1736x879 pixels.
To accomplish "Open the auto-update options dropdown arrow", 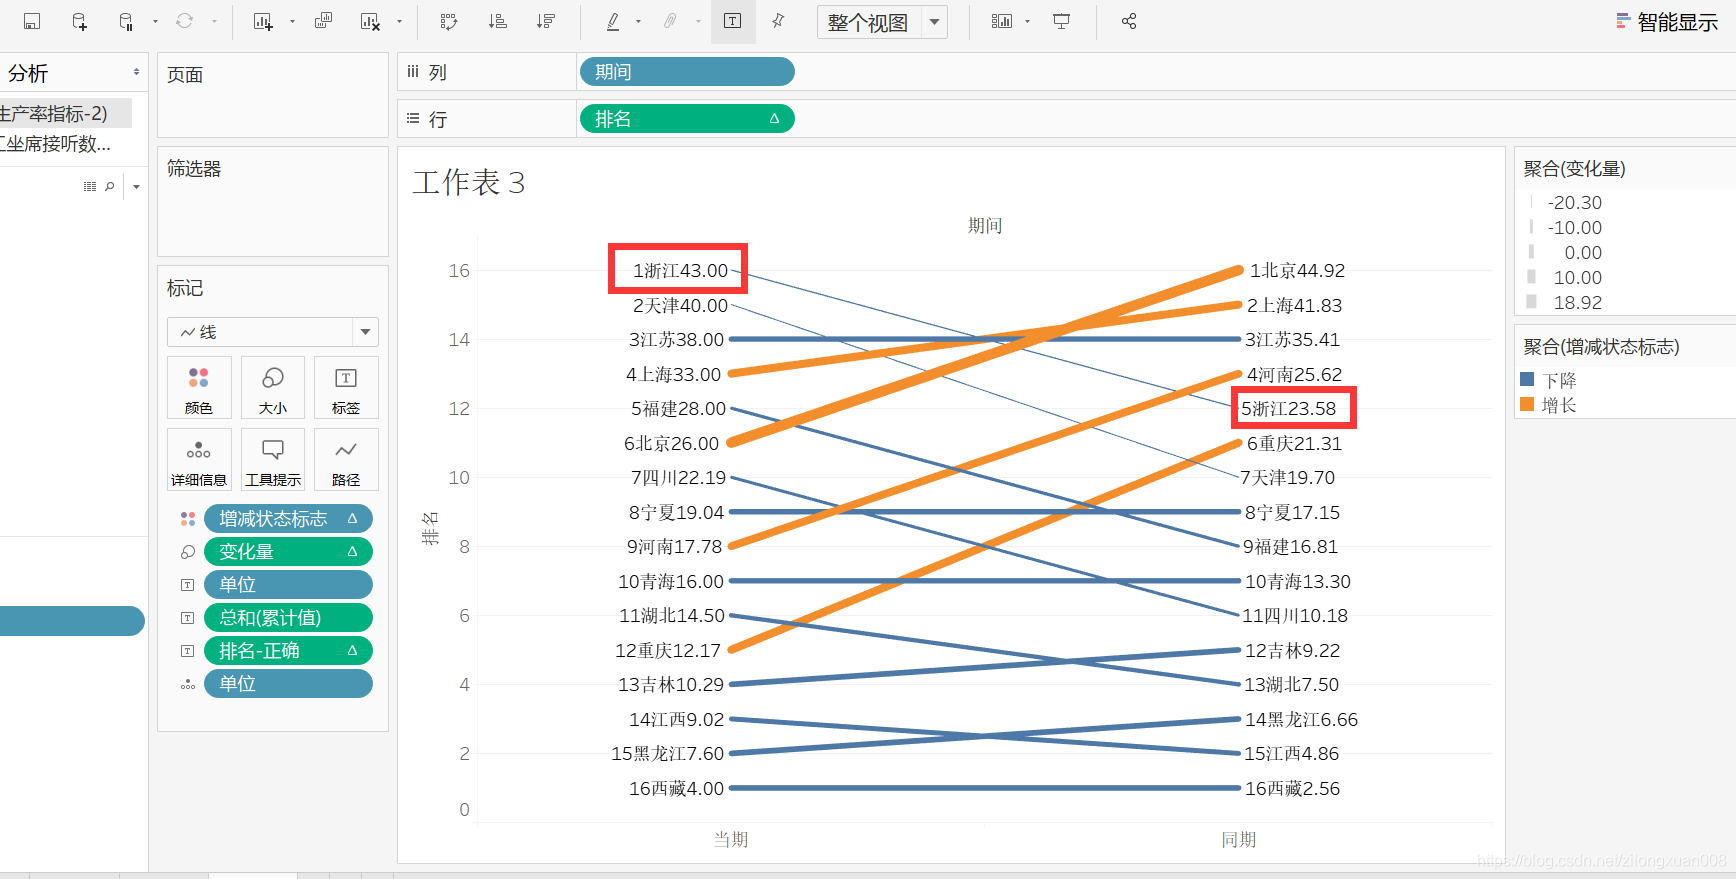I will [x=155, y=21].
